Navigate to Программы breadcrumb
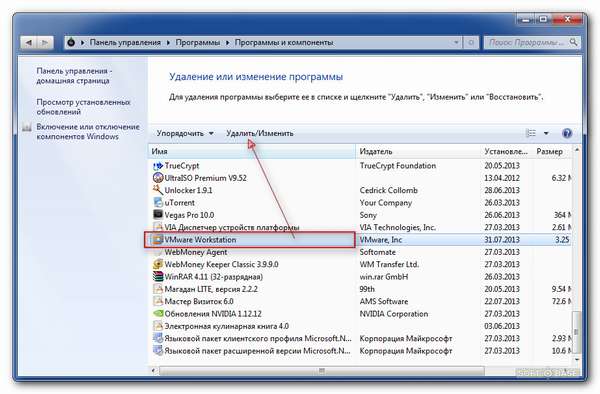The width and height of the screenshot is (600, 394). pos(198,42)
